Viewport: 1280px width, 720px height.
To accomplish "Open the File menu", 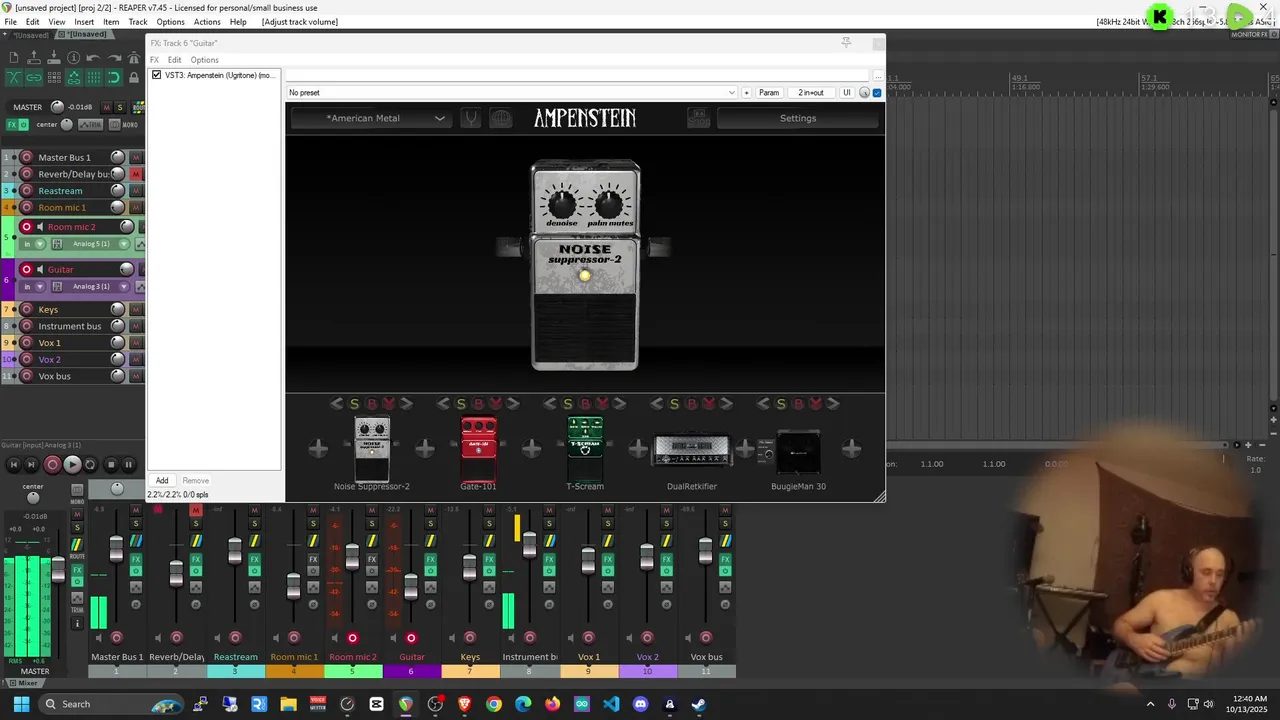I will click(10, 22).
